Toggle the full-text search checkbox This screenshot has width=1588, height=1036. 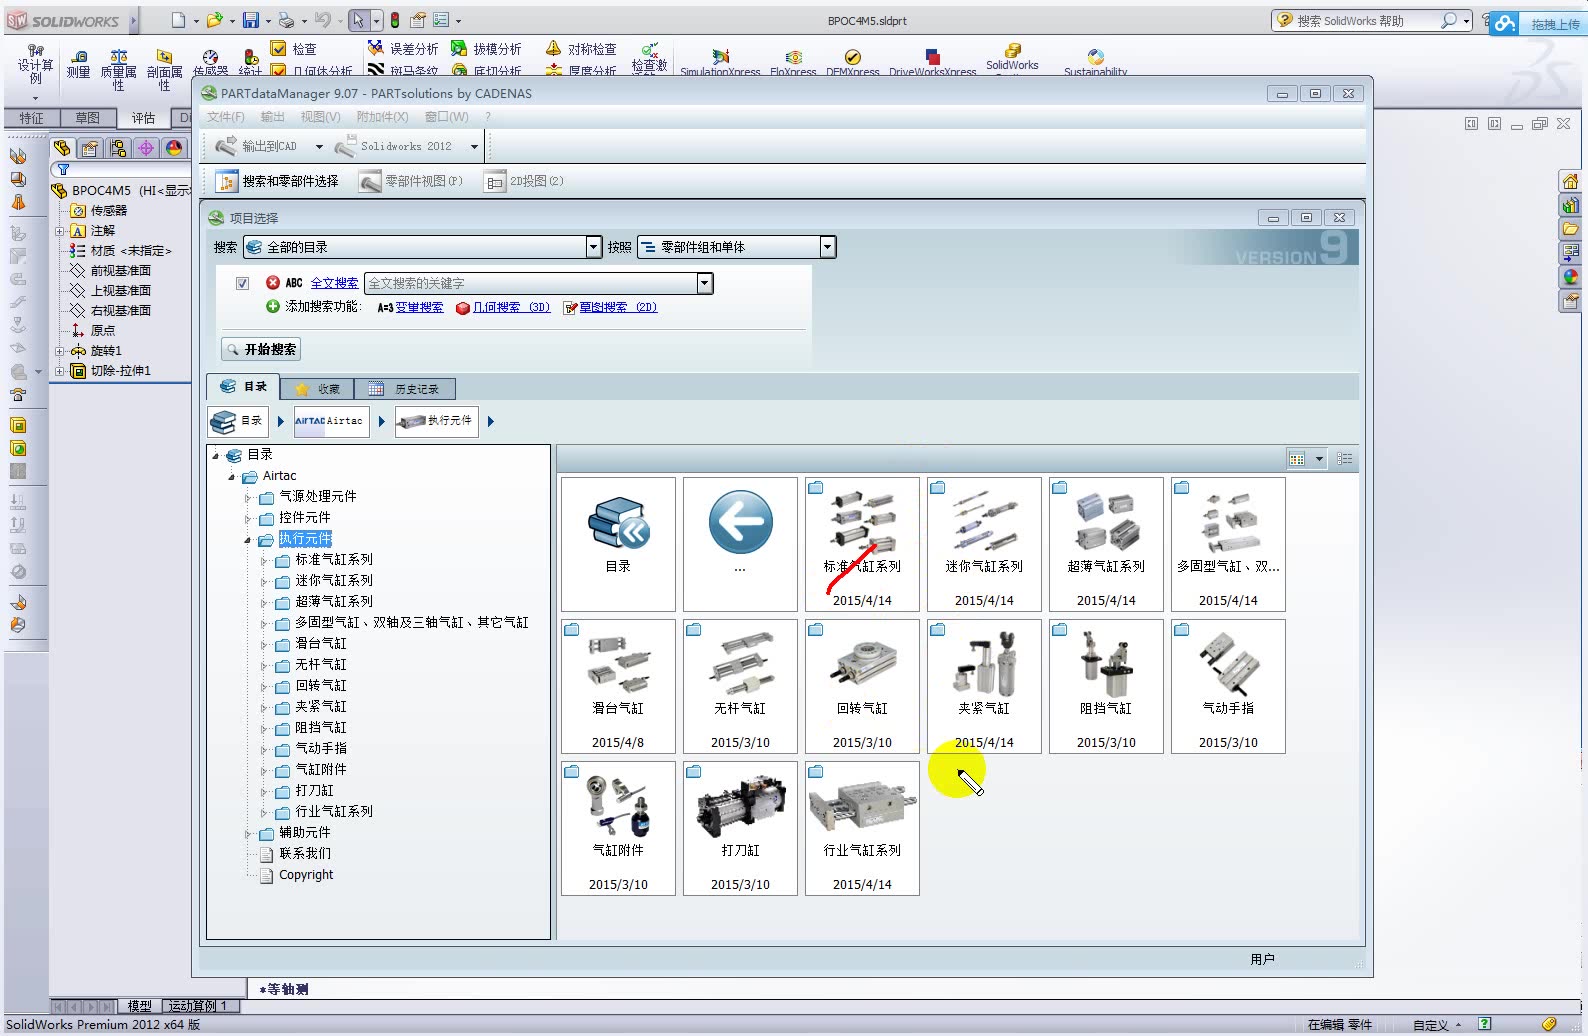(242, 283)
